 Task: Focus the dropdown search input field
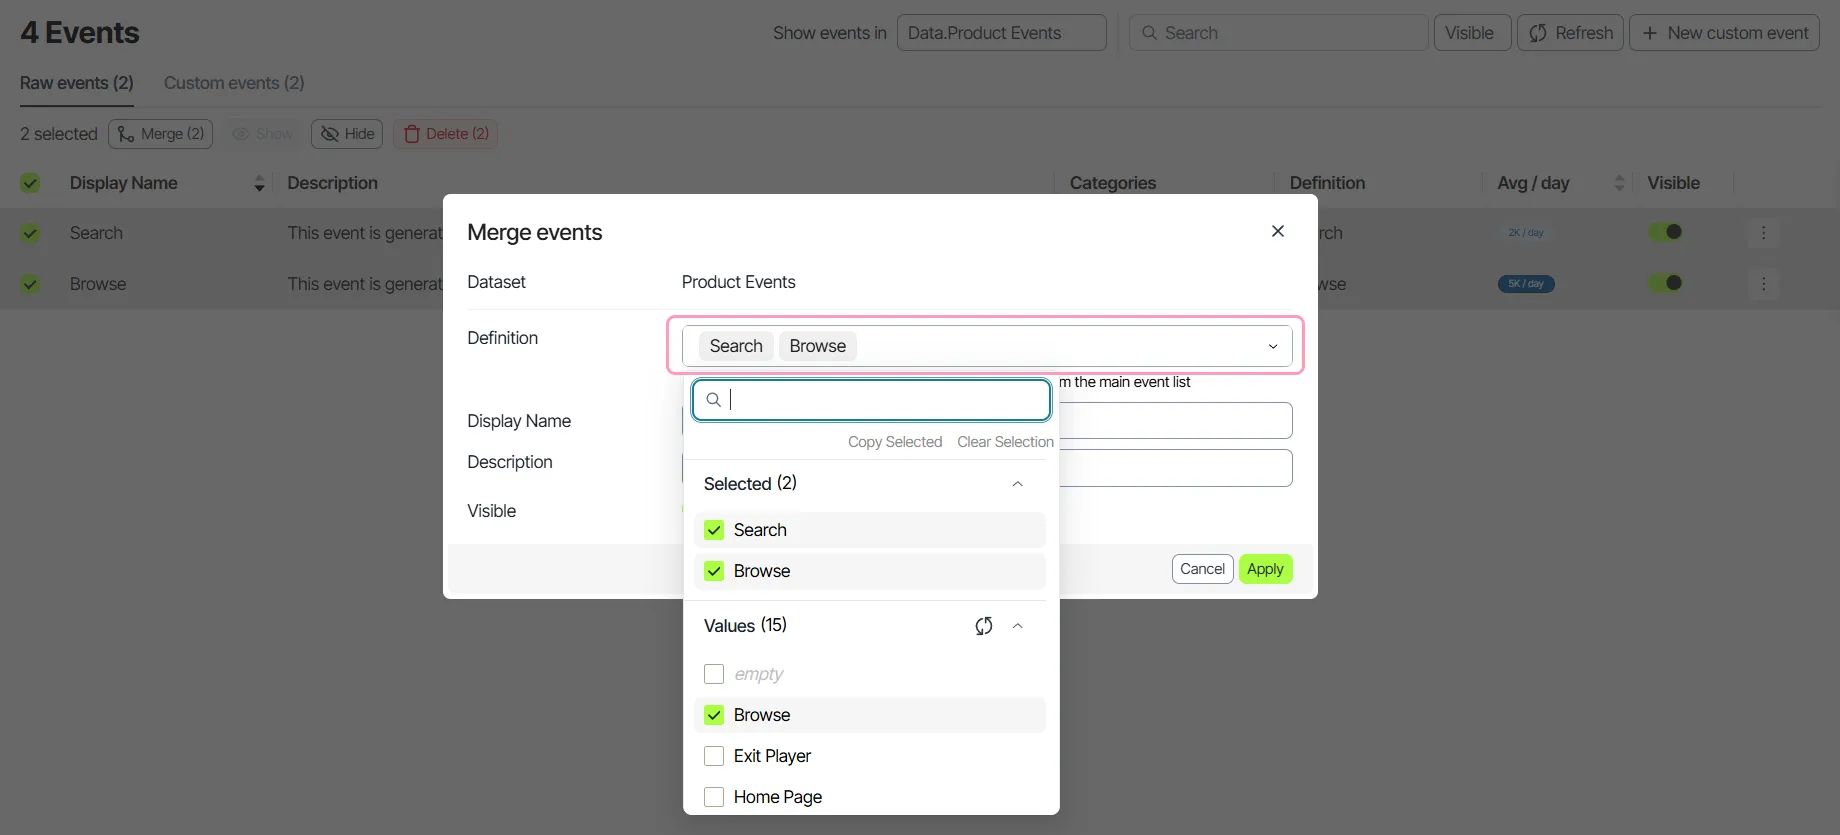tap(871, 400)
